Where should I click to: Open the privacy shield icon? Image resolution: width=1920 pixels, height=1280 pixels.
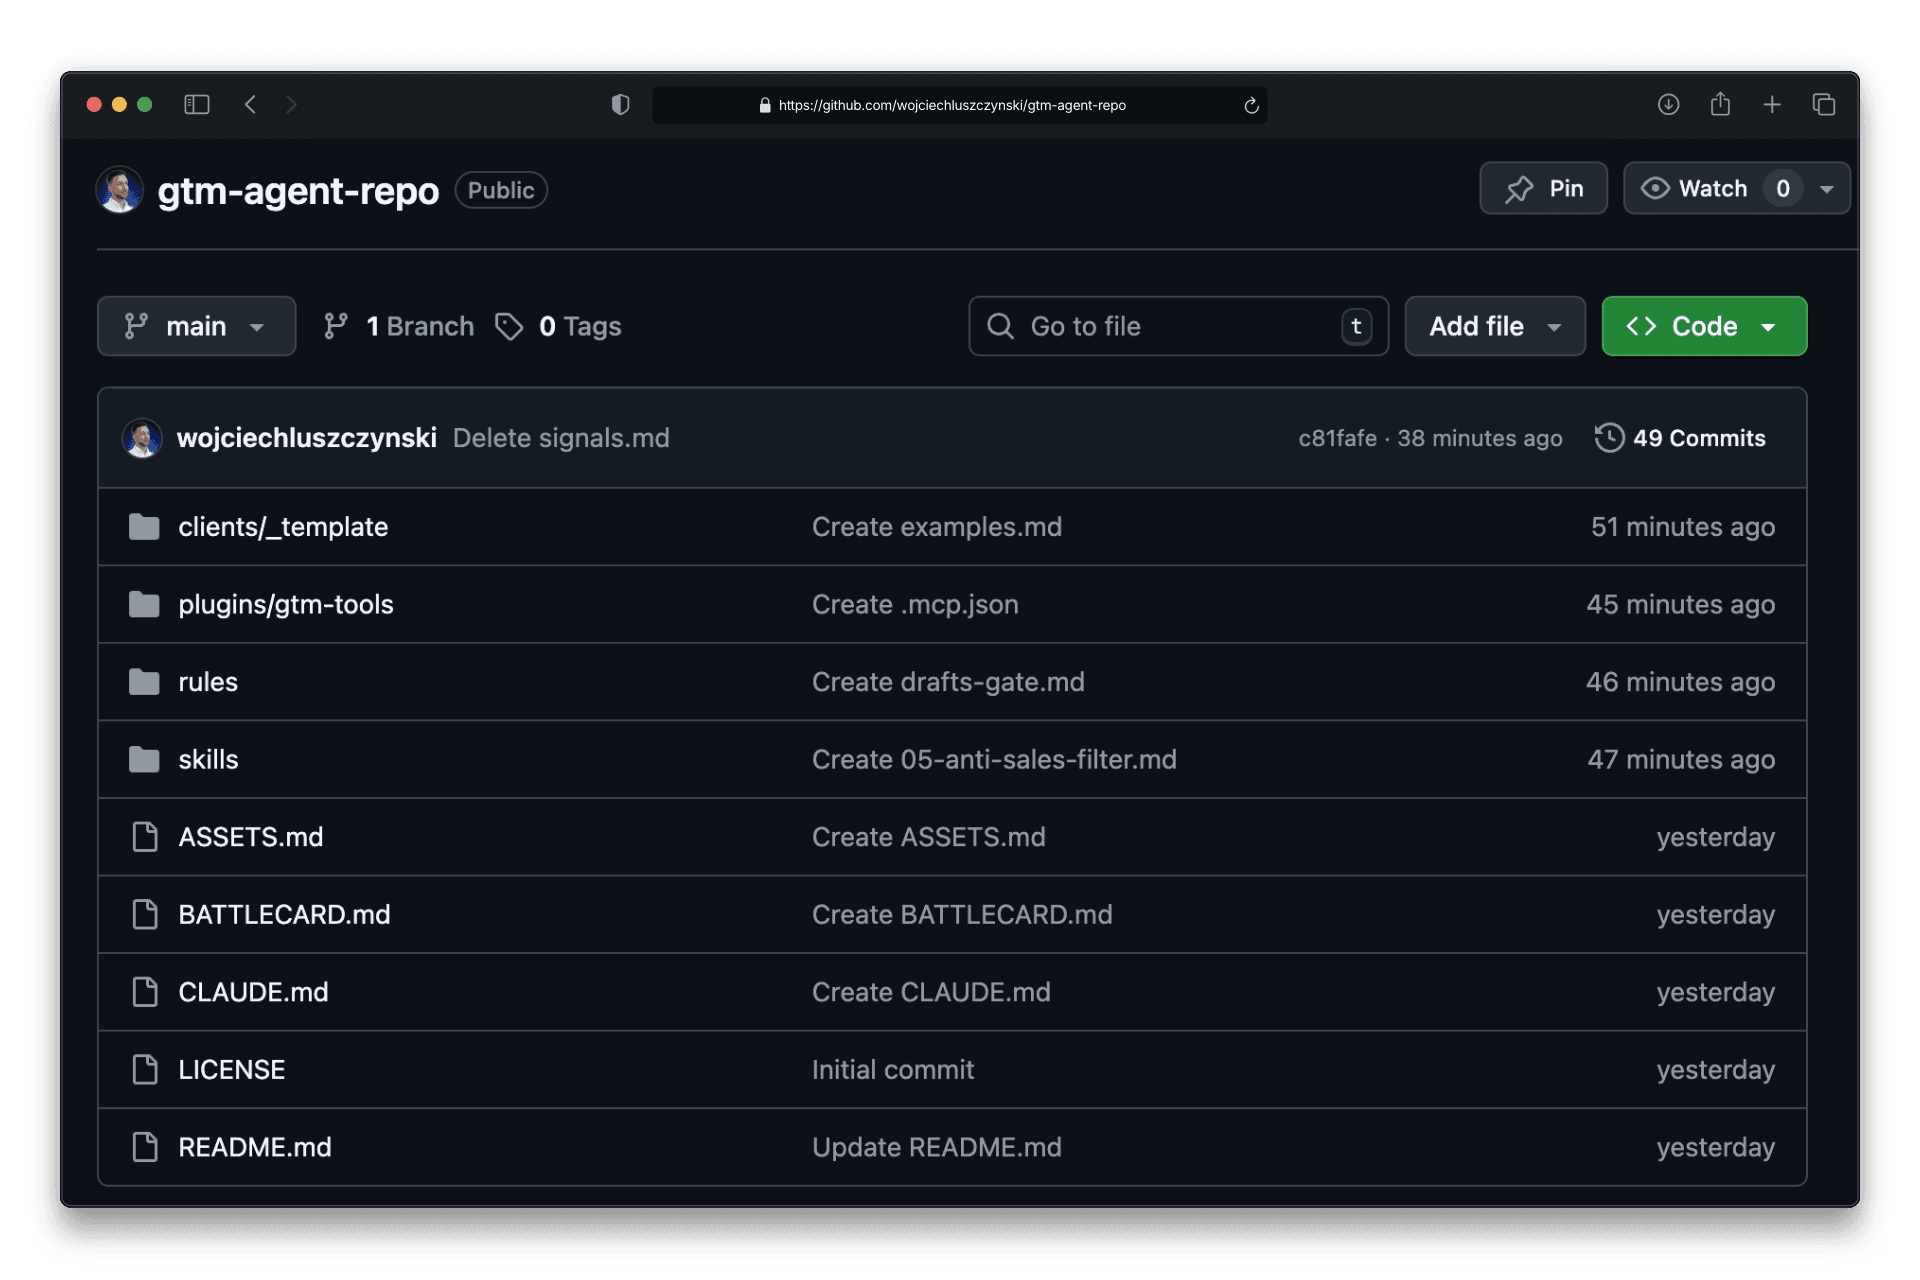[x=620, y=105]
